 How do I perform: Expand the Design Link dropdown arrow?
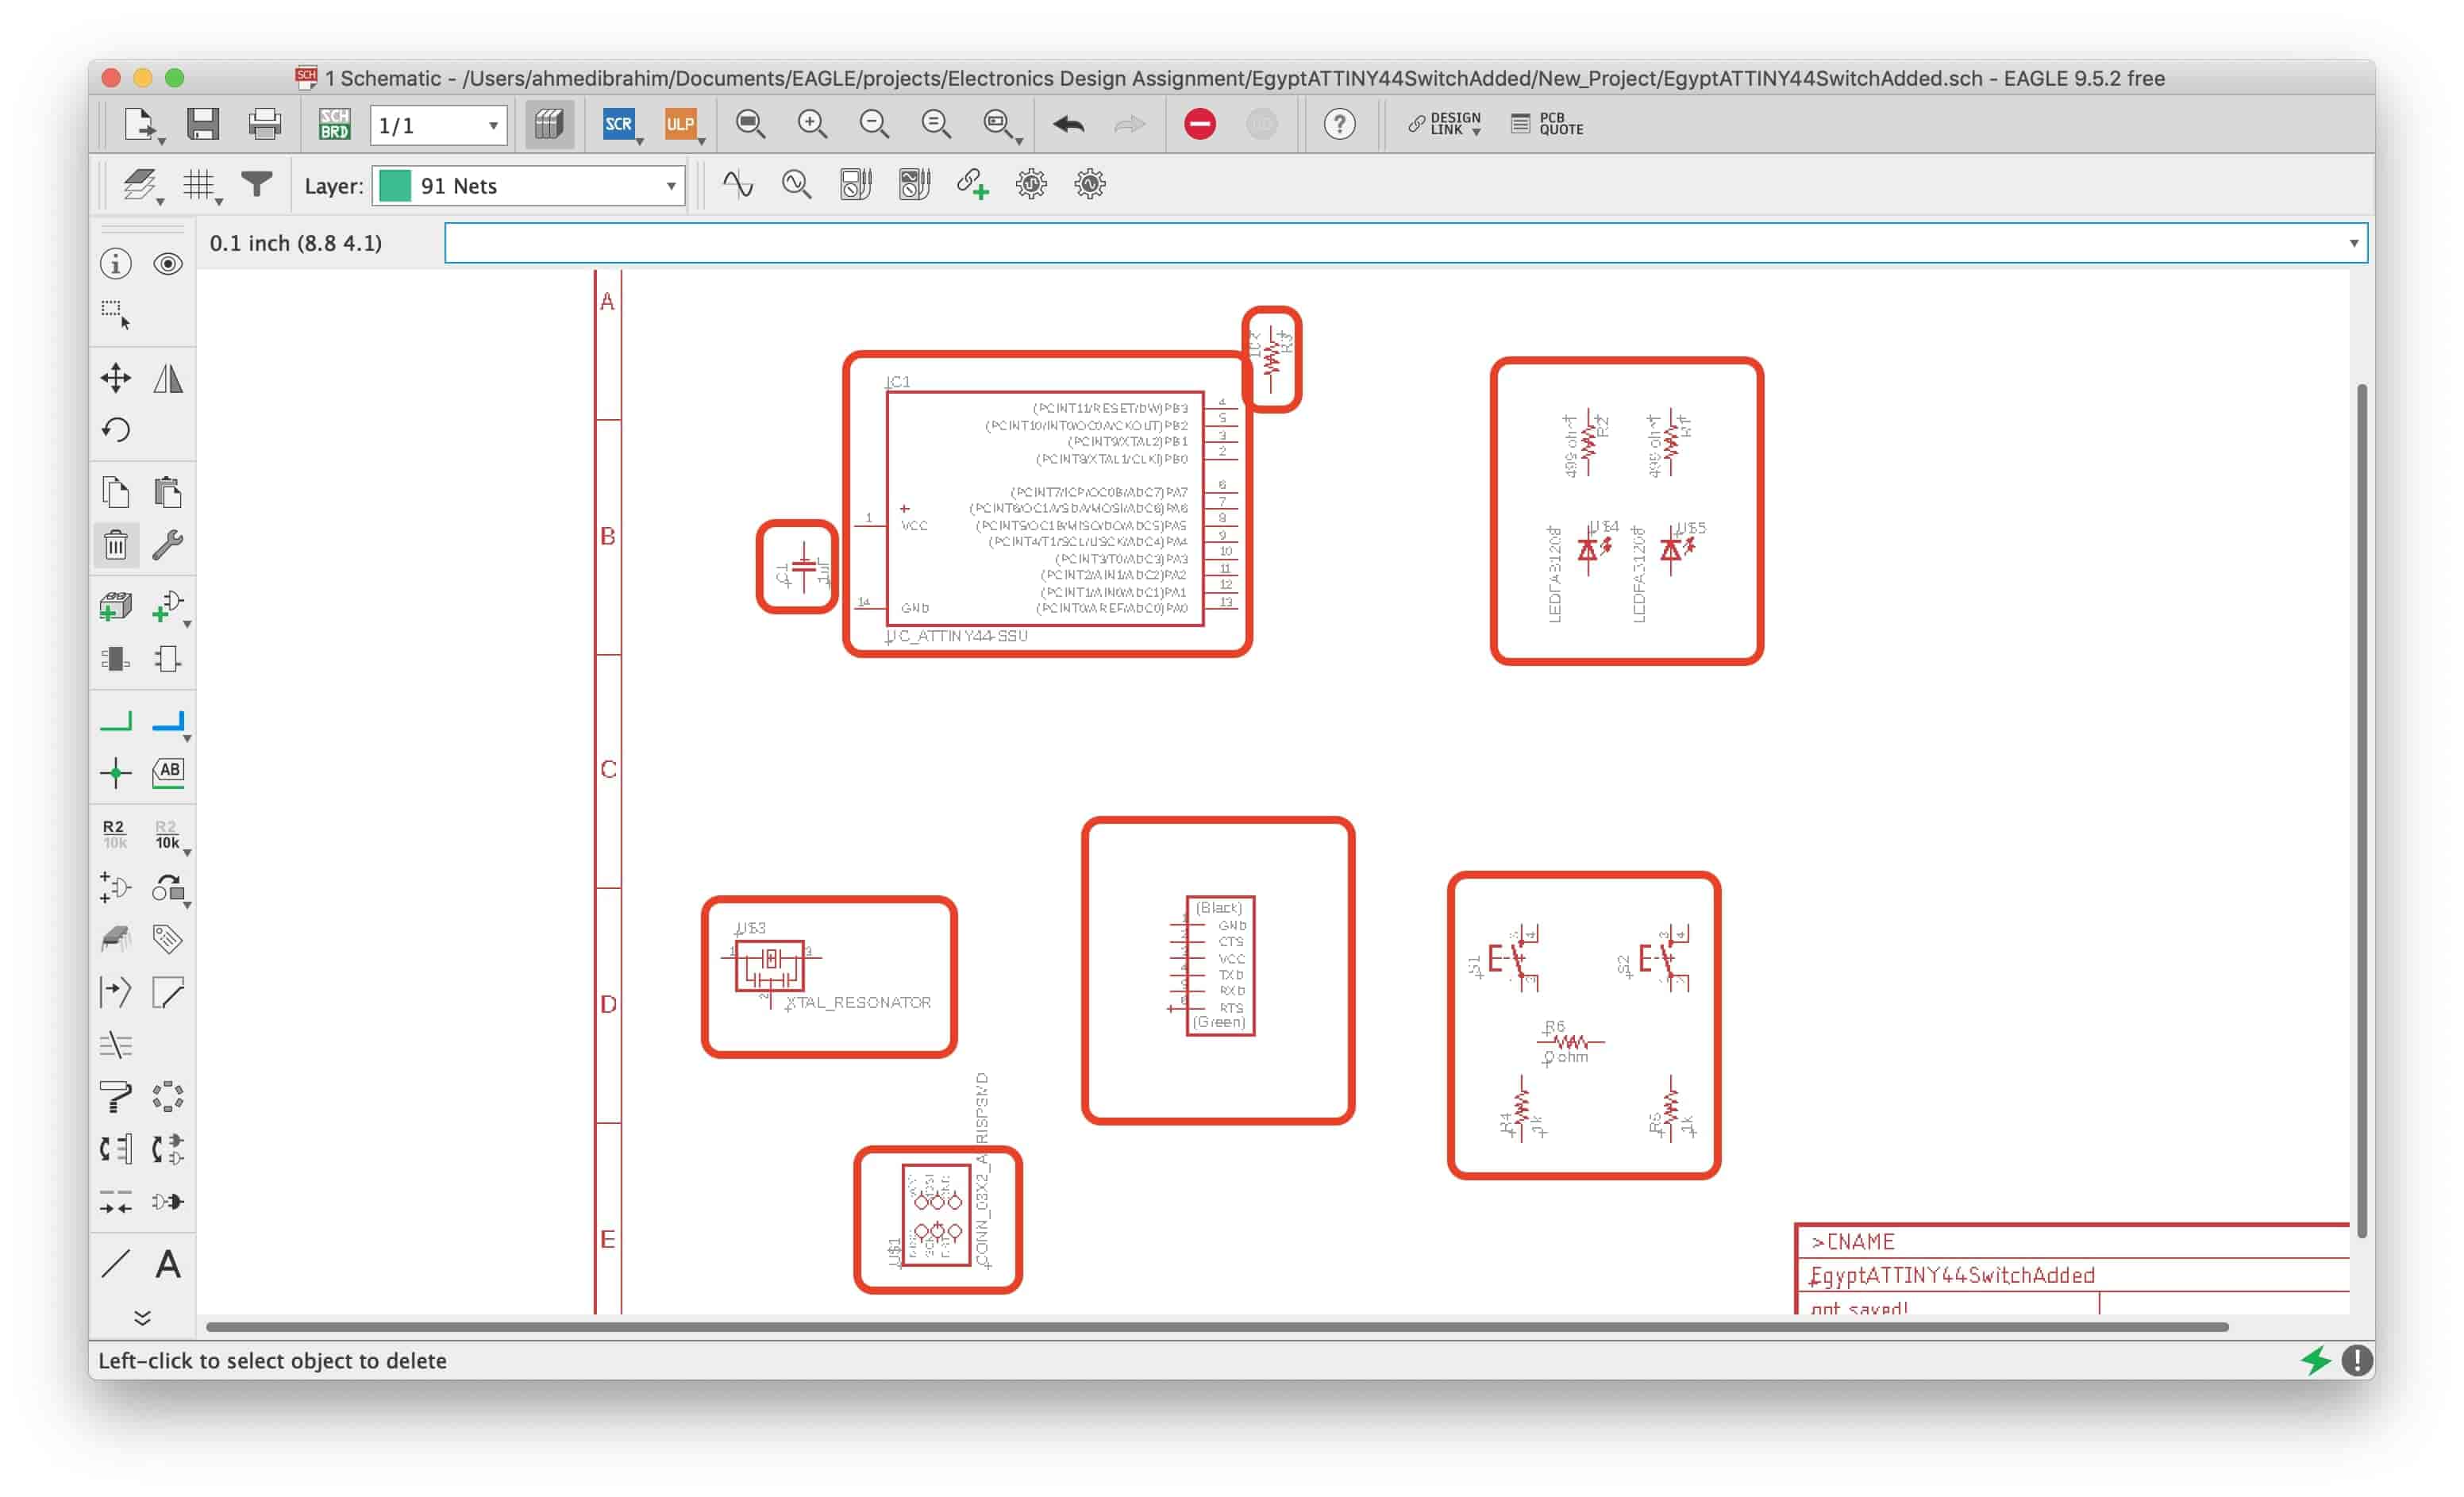(1476, 132)
